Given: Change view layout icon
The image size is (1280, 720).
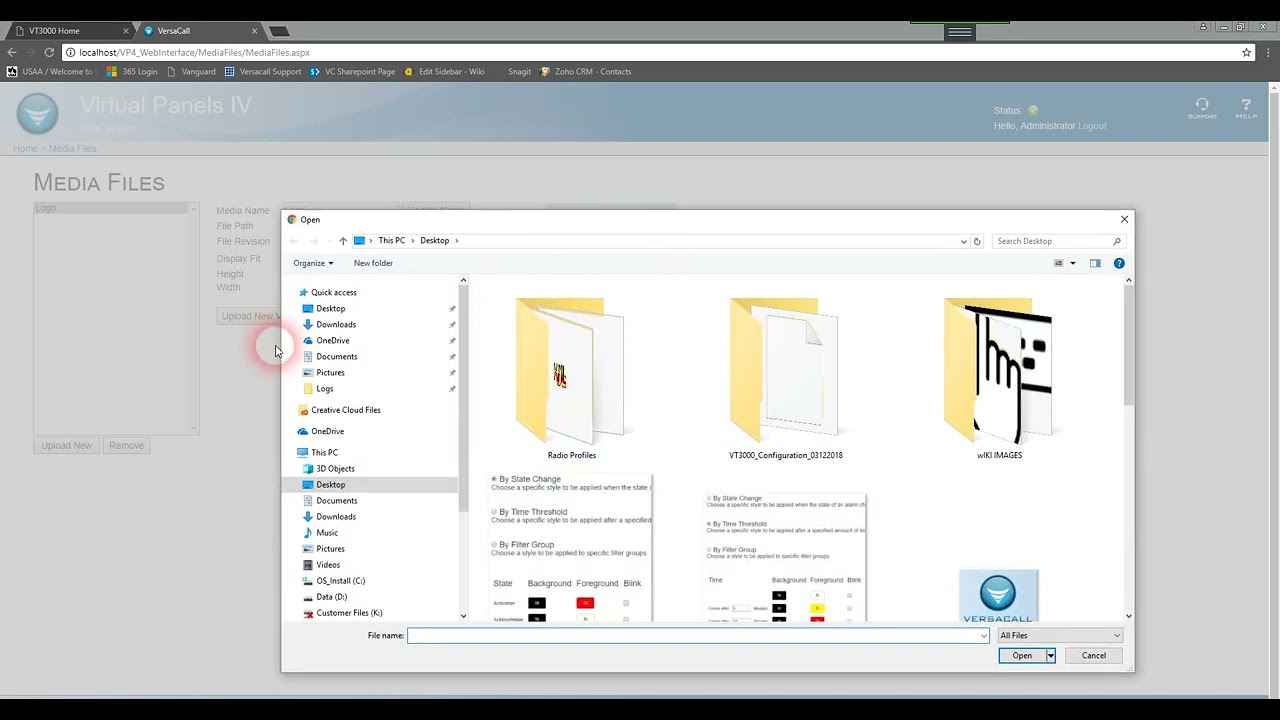Looking at the screenshot, I should (1058, 263).
